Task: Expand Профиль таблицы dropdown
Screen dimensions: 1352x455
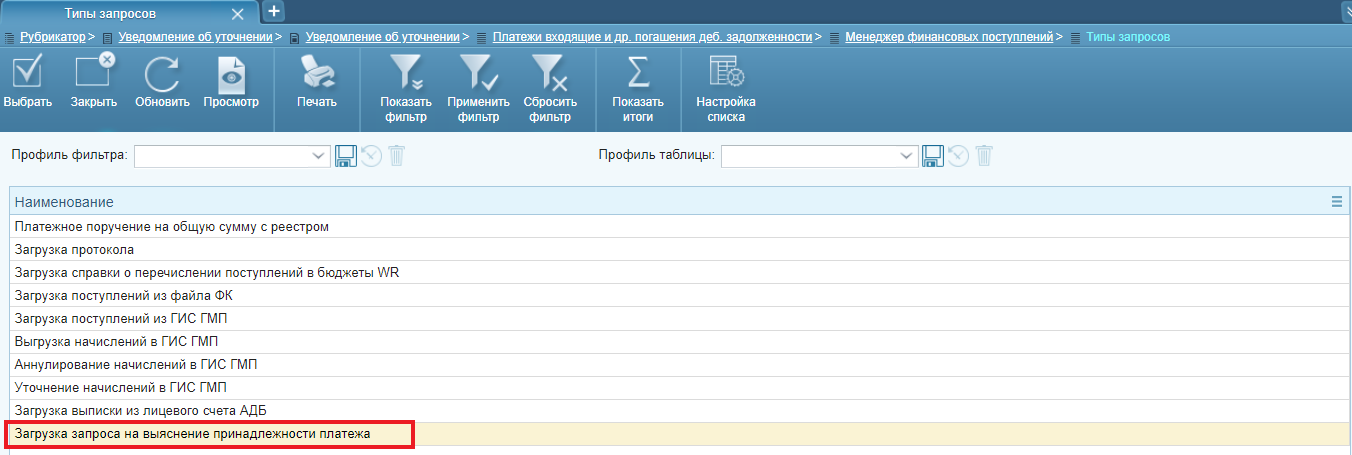Action: tap(906, 156)
